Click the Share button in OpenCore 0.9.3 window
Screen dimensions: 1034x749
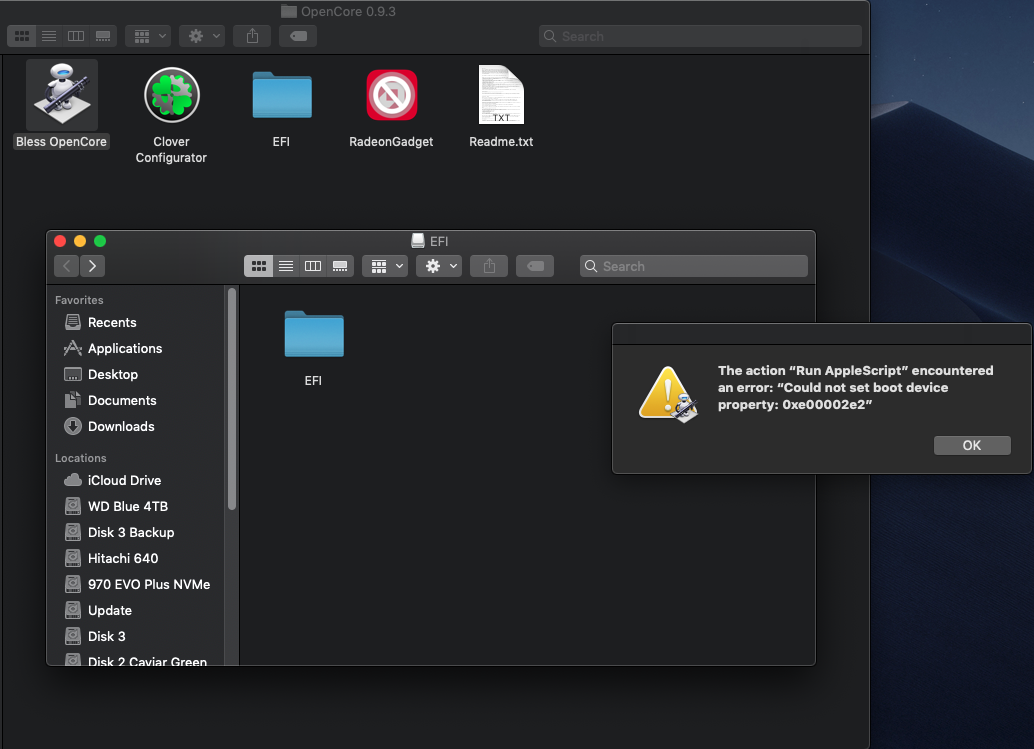point(253,36)
